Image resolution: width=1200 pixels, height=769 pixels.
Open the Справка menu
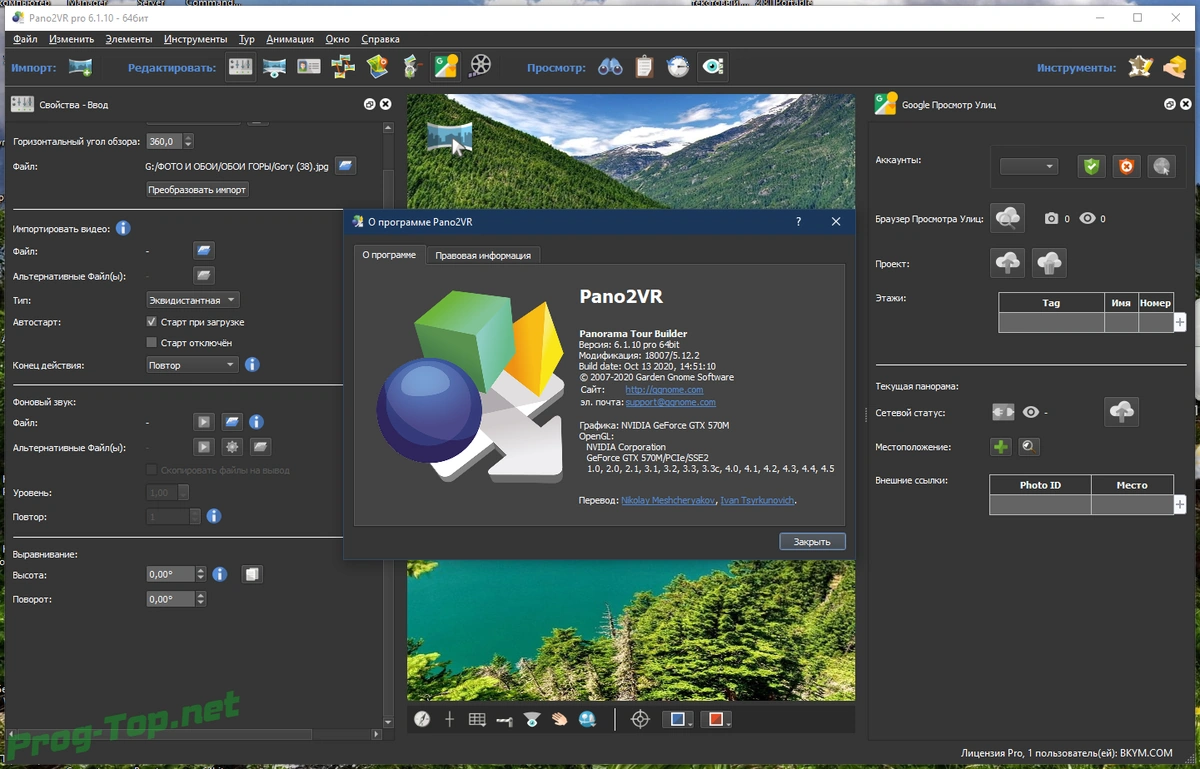pyautogui.click(x=380, y=39)
